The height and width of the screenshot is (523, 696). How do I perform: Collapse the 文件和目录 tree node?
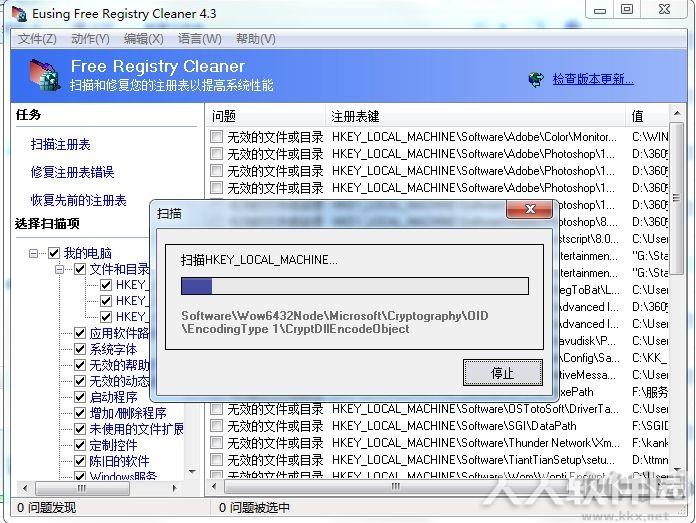(59, 269)
